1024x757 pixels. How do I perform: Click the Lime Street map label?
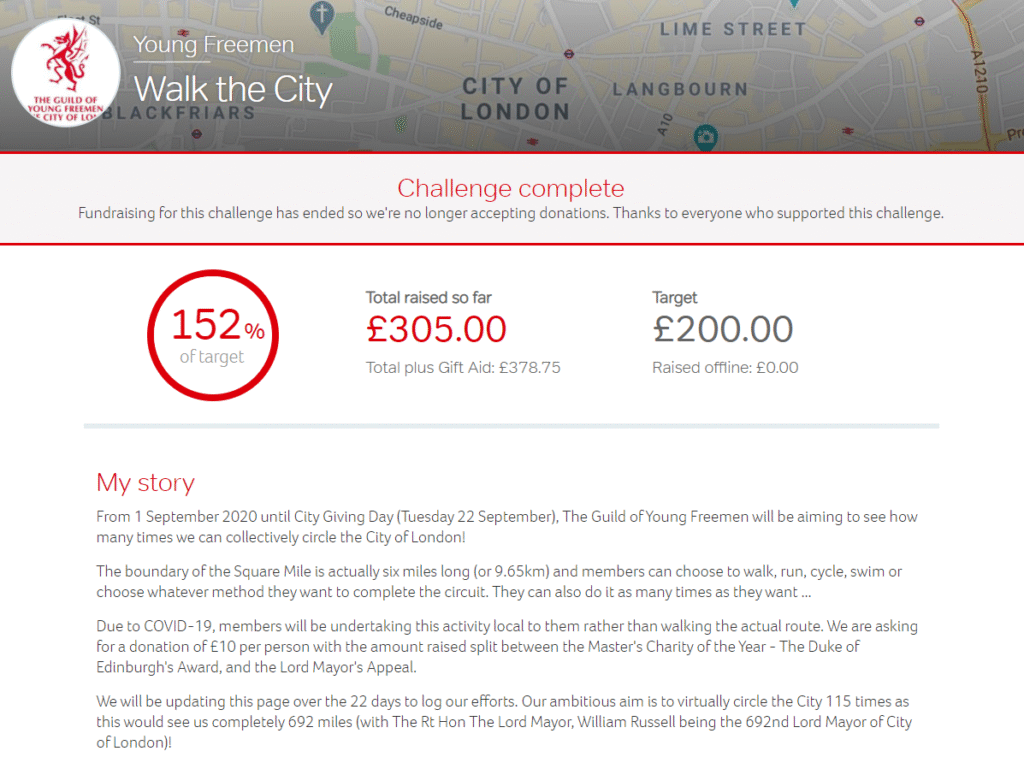pos(732,29)
